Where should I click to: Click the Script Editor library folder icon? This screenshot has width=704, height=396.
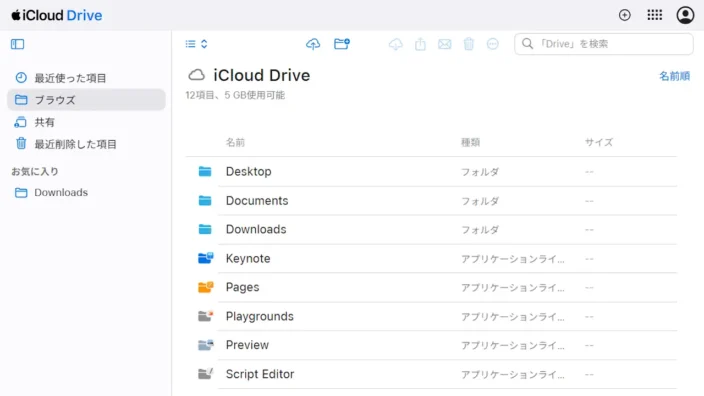(206, 374)
